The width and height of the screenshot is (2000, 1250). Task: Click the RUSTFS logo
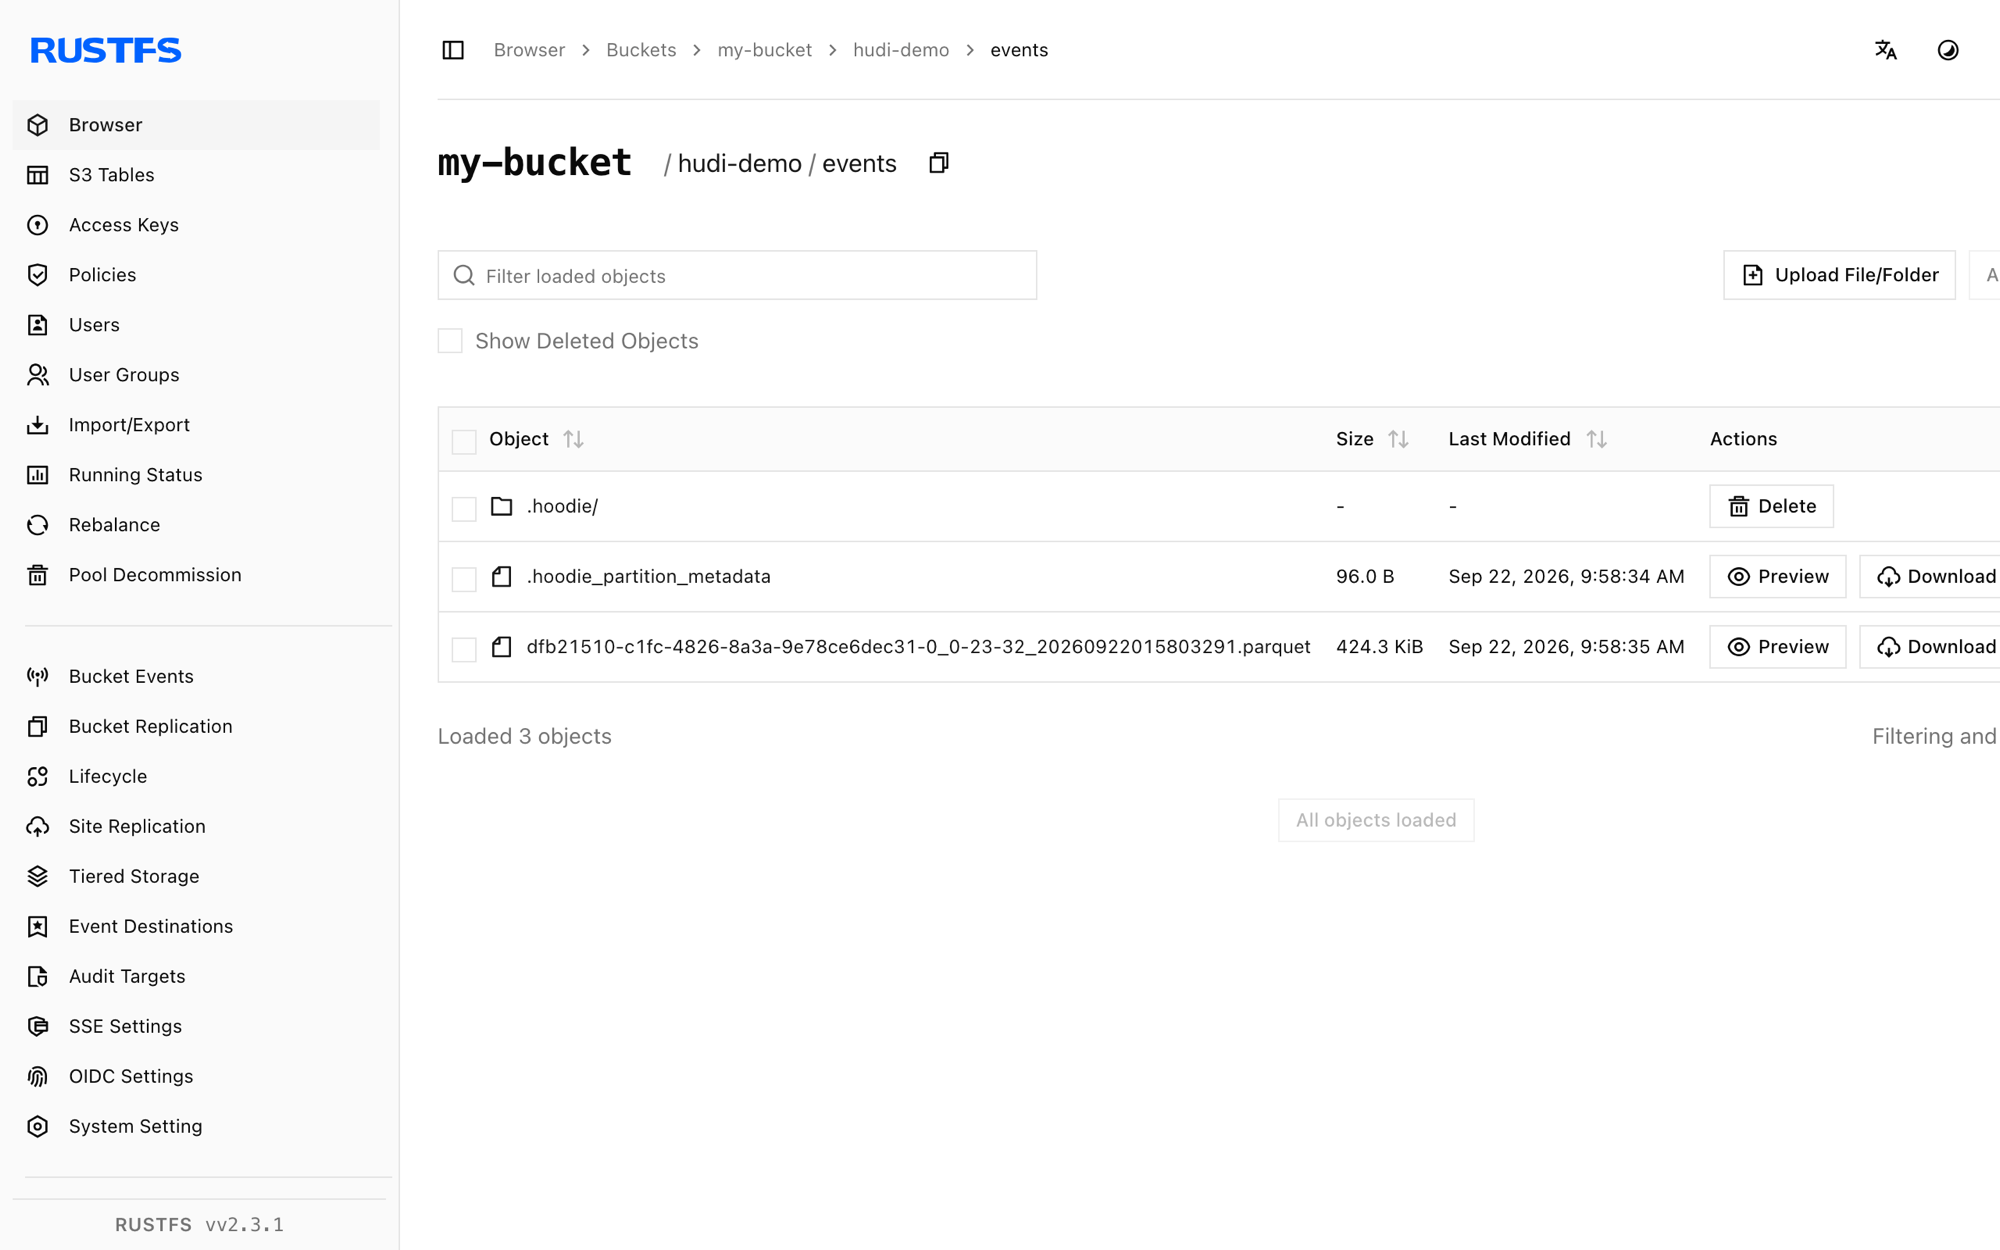[x=105, y=50]
